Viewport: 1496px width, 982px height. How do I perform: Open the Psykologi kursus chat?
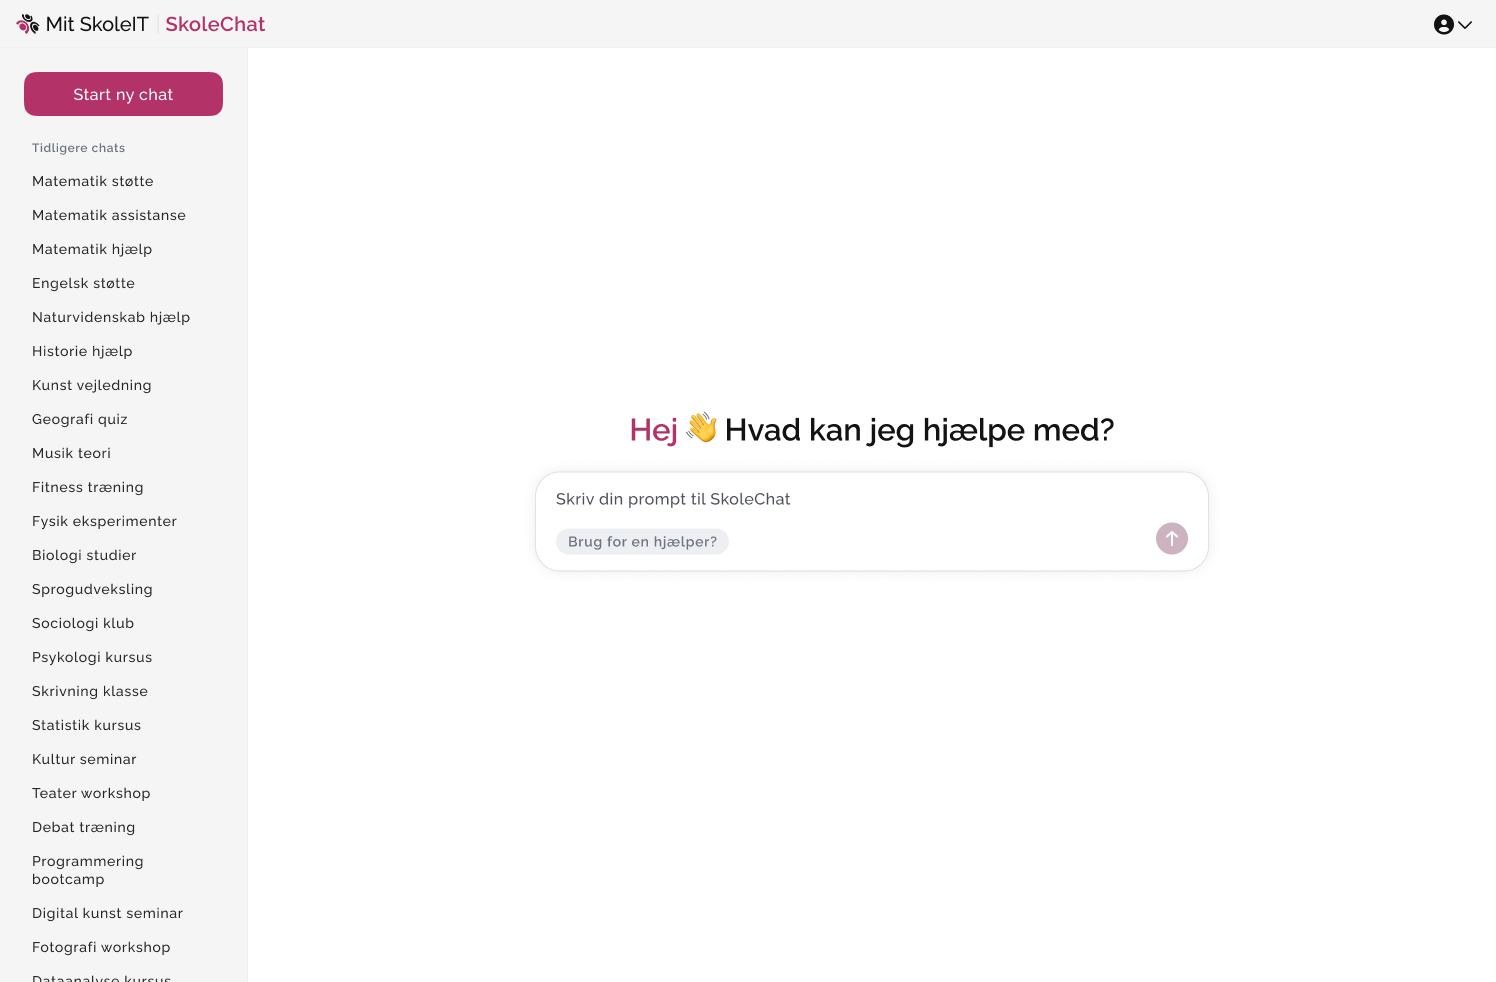point(92,657)
